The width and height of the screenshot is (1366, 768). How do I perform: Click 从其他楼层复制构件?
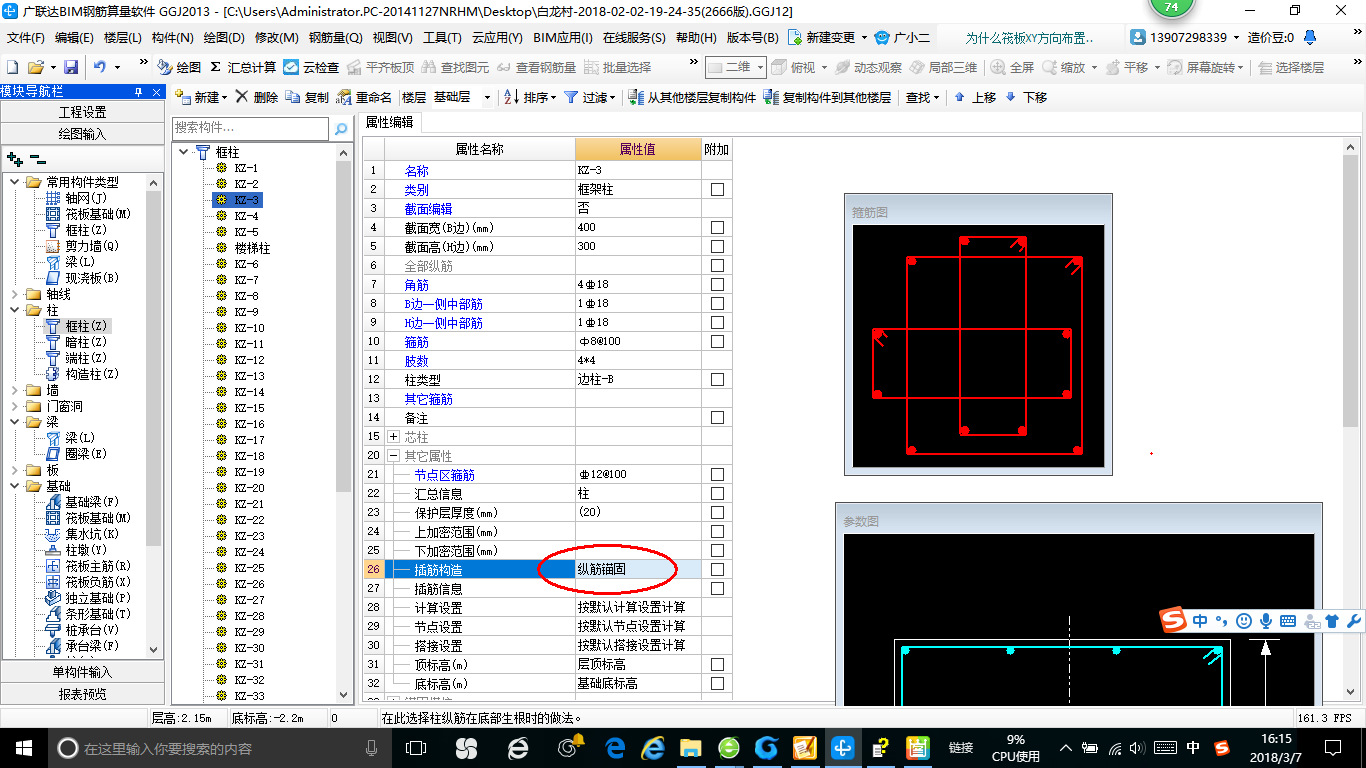tap(692, 97)
